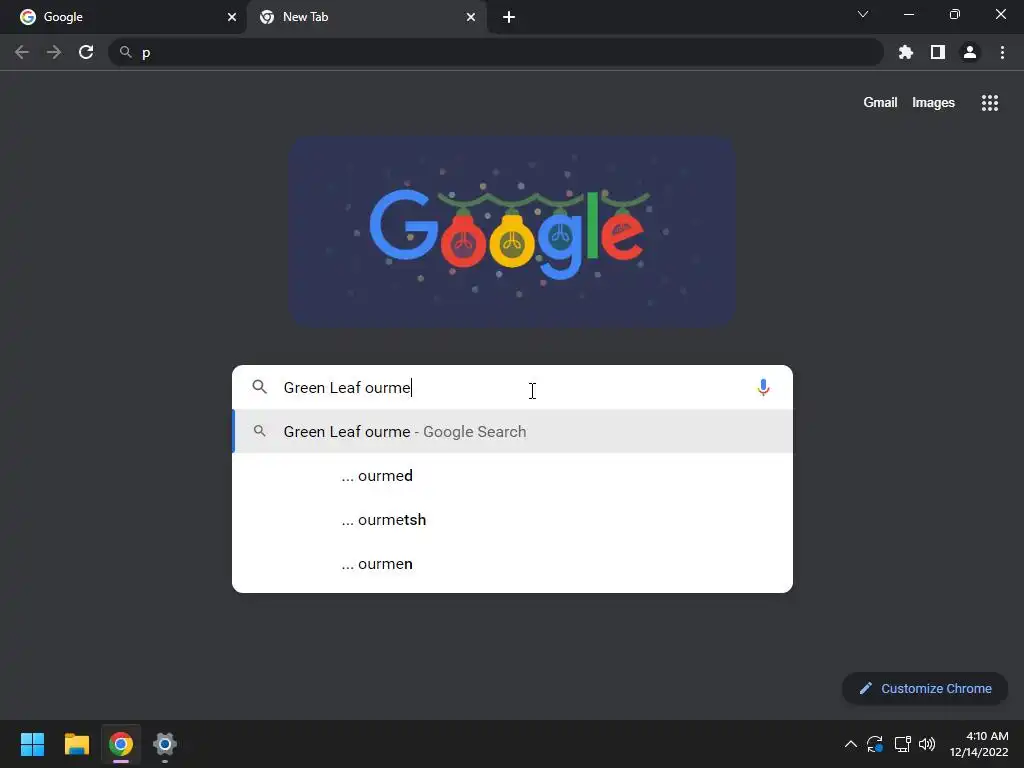Click the Google holiday doodle
1024x768 pixels.
click(x=513, y=232)
